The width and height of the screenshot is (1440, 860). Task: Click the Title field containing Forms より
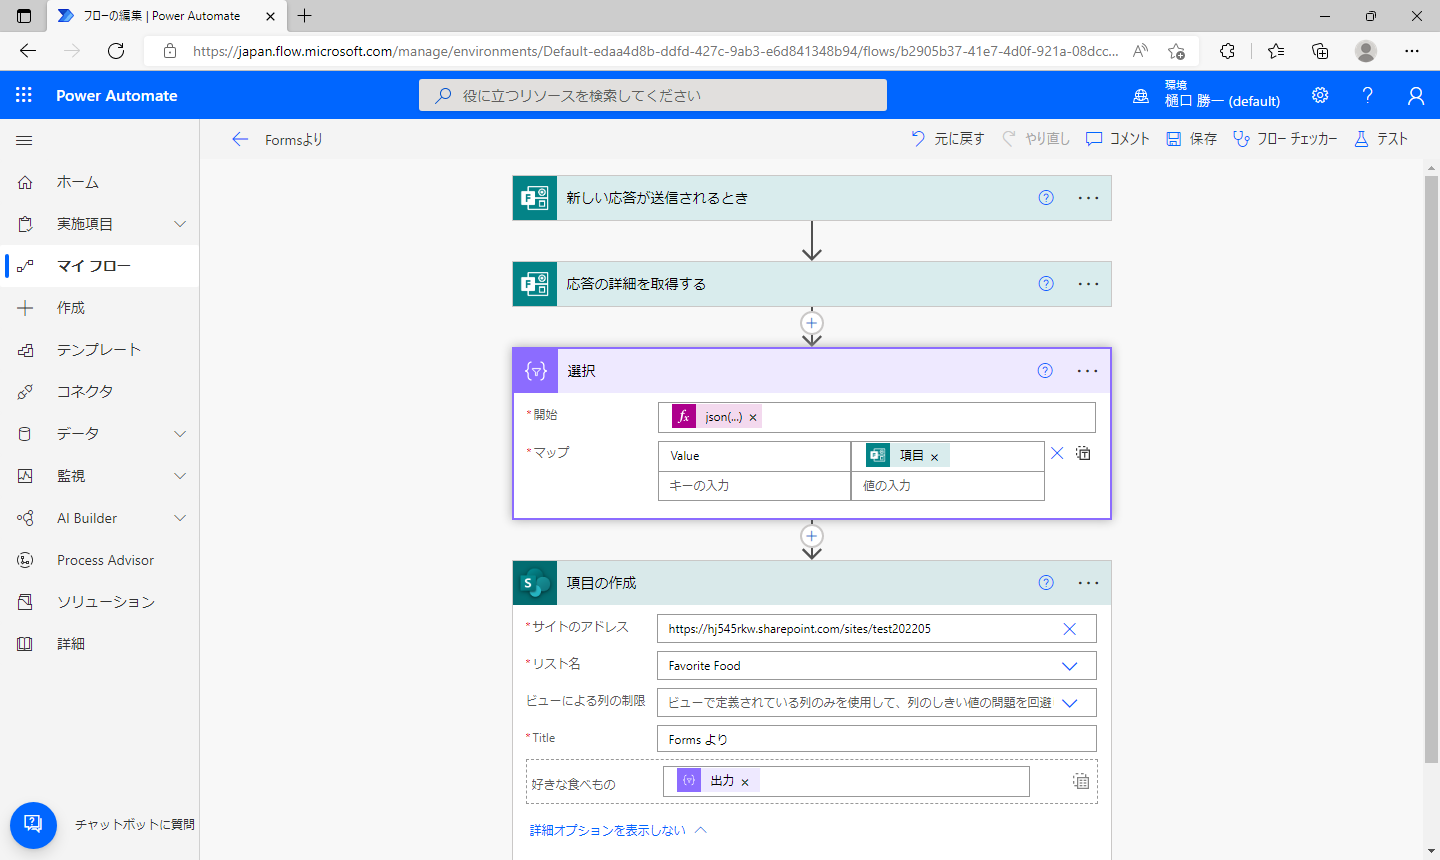pos(877,739)
